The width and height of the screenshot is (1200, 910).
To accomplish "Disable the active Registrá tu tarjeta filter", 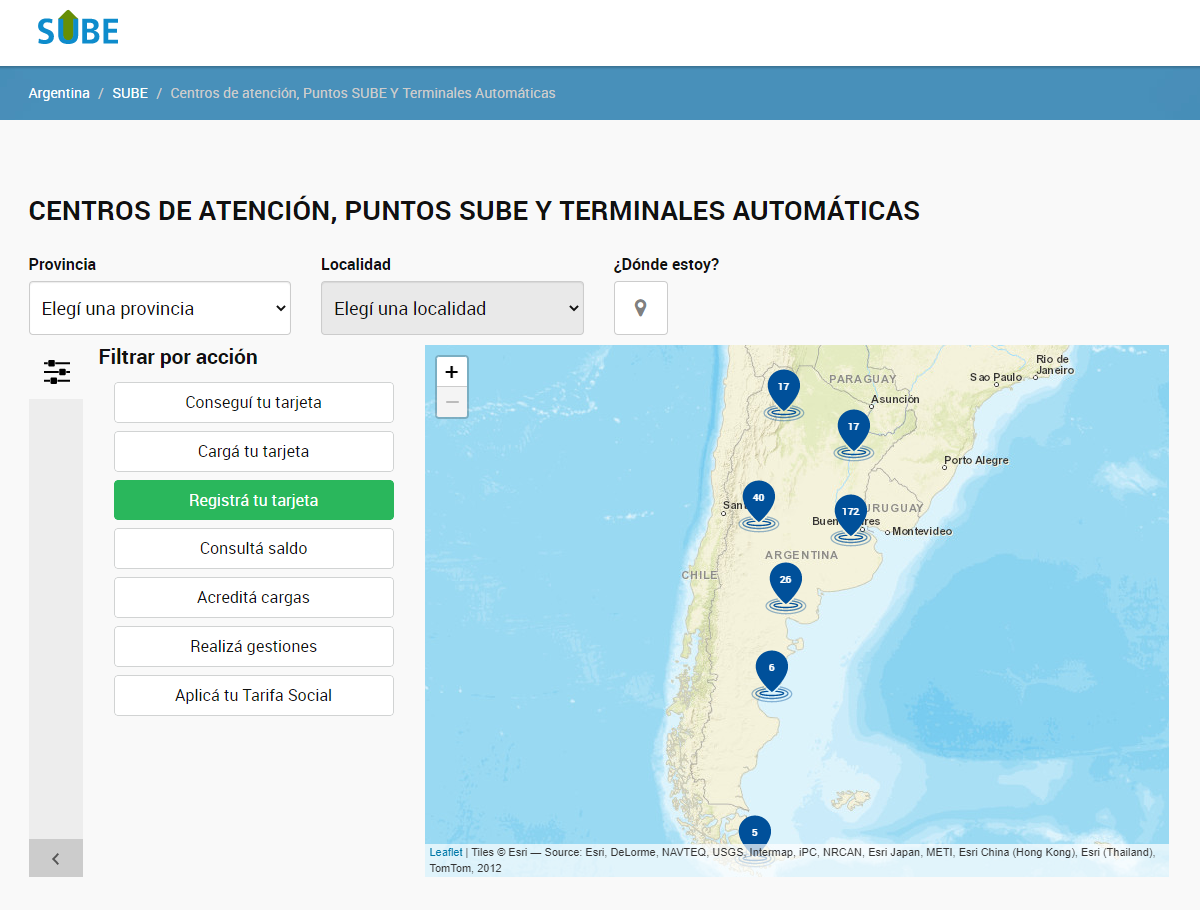I will [x=253, y=500].
